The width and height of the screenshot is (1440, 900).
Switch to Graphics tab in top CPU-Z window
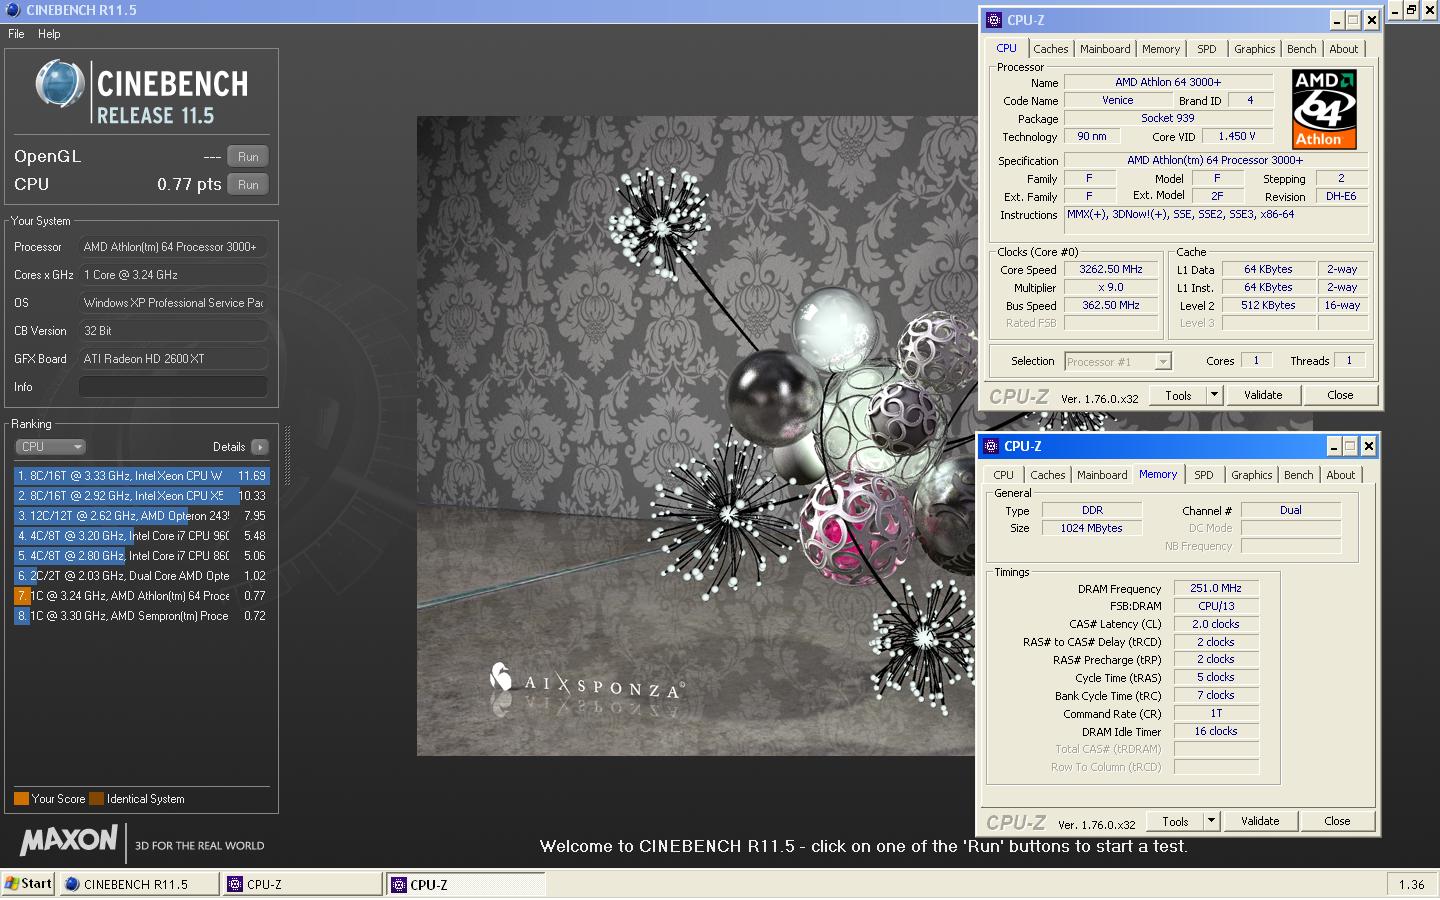coord(1254,49)
